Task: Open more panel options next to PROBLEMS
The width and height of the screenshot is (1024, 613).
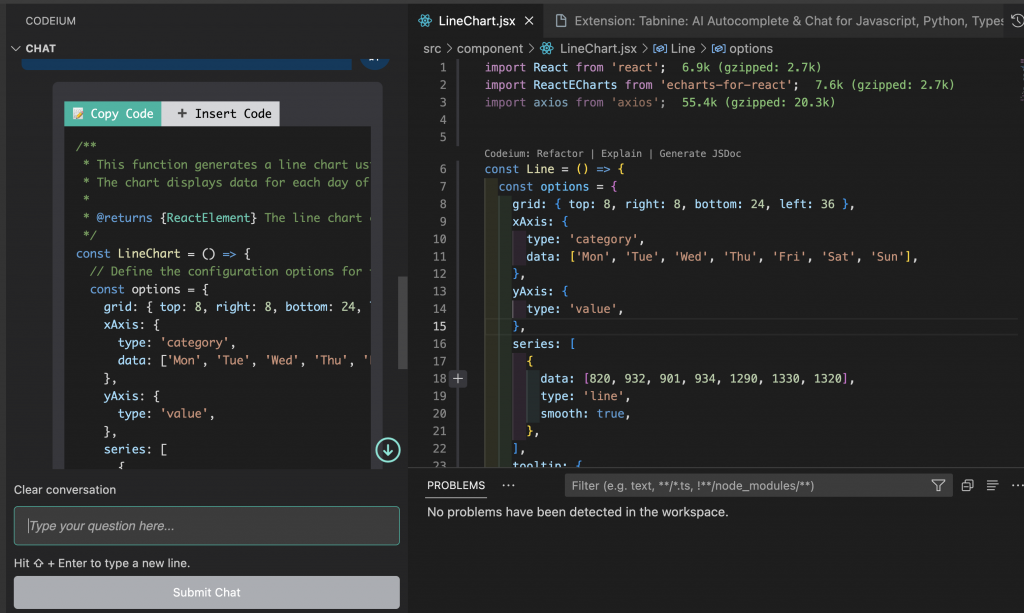Action: click(509, 485)
